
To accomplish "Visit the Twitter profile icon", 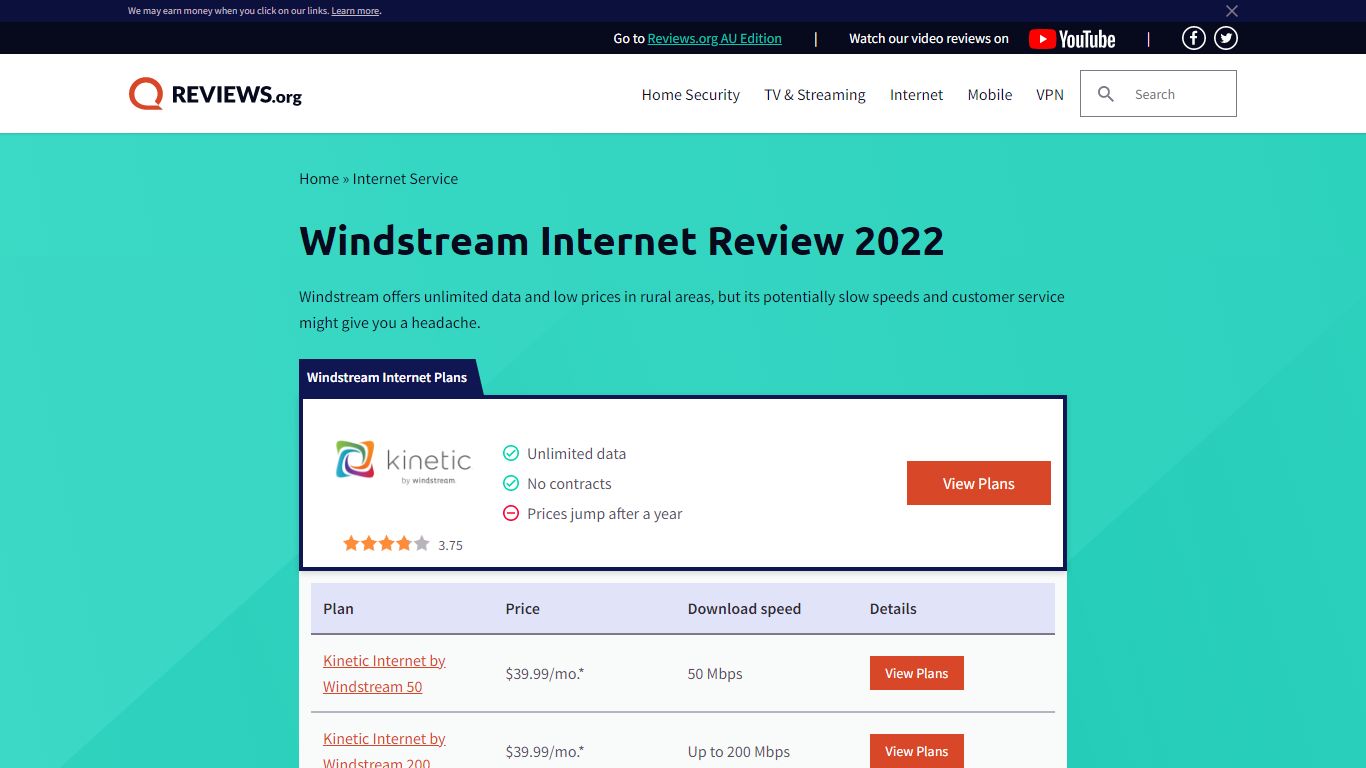I will point(1226,38).
